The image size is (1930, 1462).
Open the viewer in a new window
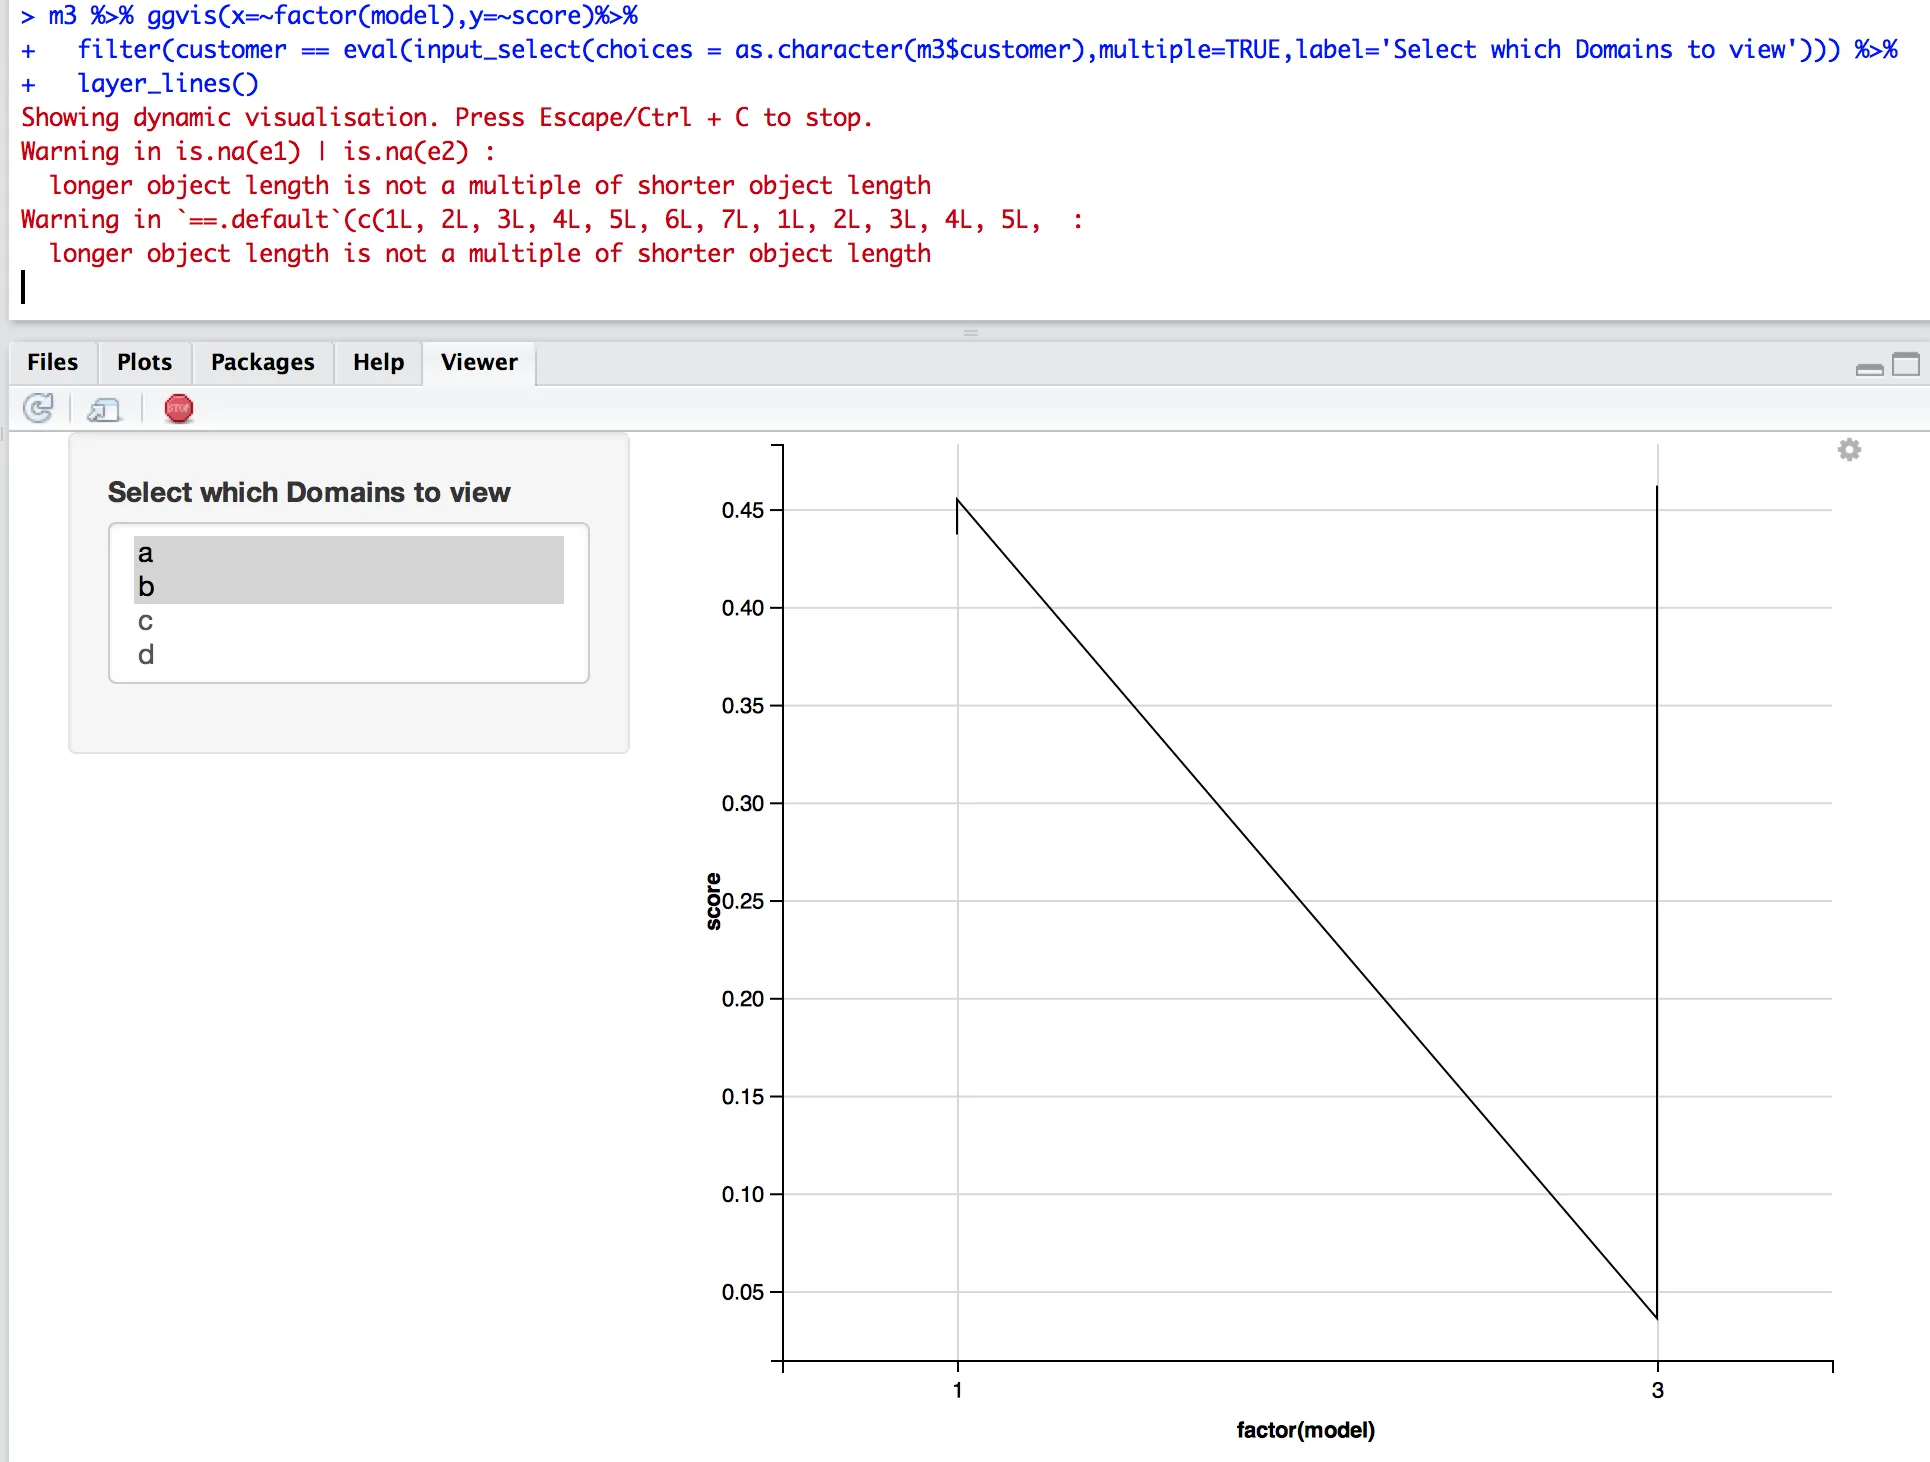(103, 409)
